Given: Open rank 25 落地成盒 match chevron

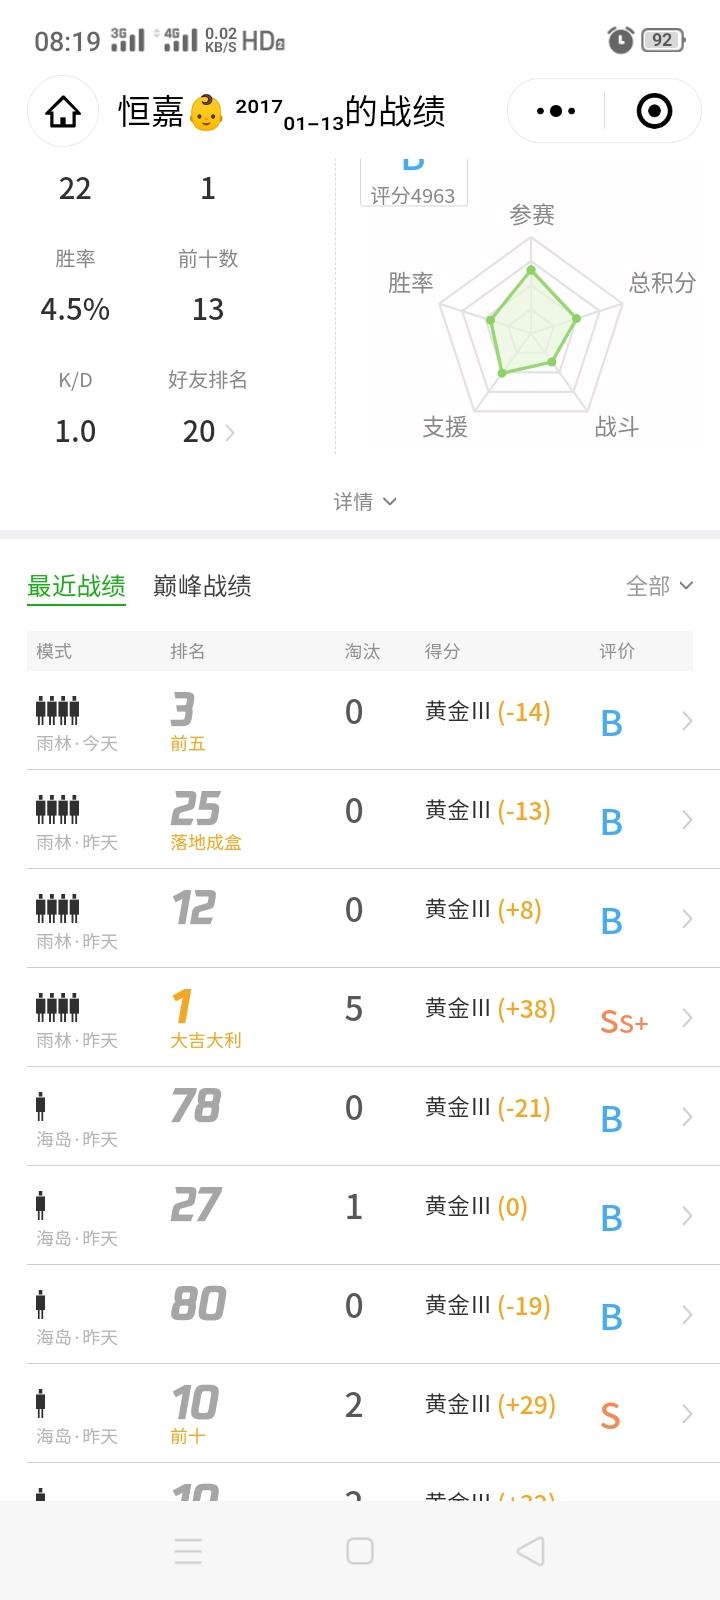Looking at the screenshot, I should [687, 820].
